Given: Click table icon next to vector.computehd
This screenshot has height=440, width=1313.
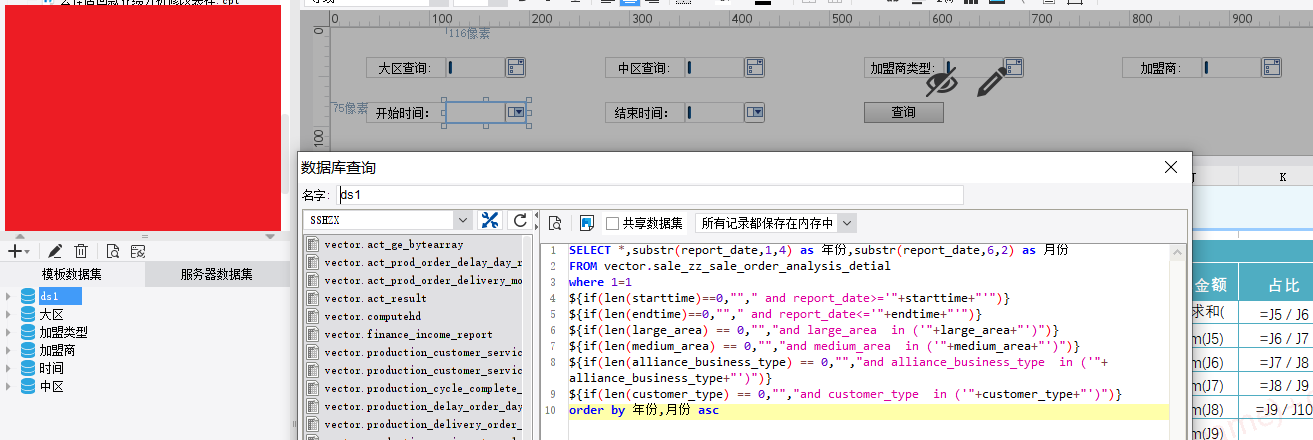Looking at the screenshot, I should pos(313,317).
